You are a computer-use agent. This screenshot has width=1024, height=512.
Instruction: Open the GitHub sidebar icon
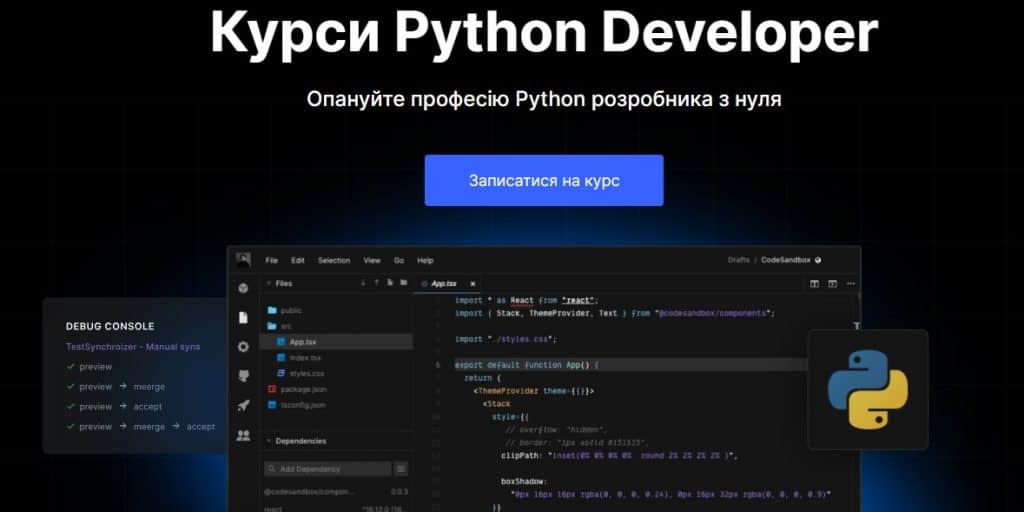pyautogui.click(x=244, y=376)
